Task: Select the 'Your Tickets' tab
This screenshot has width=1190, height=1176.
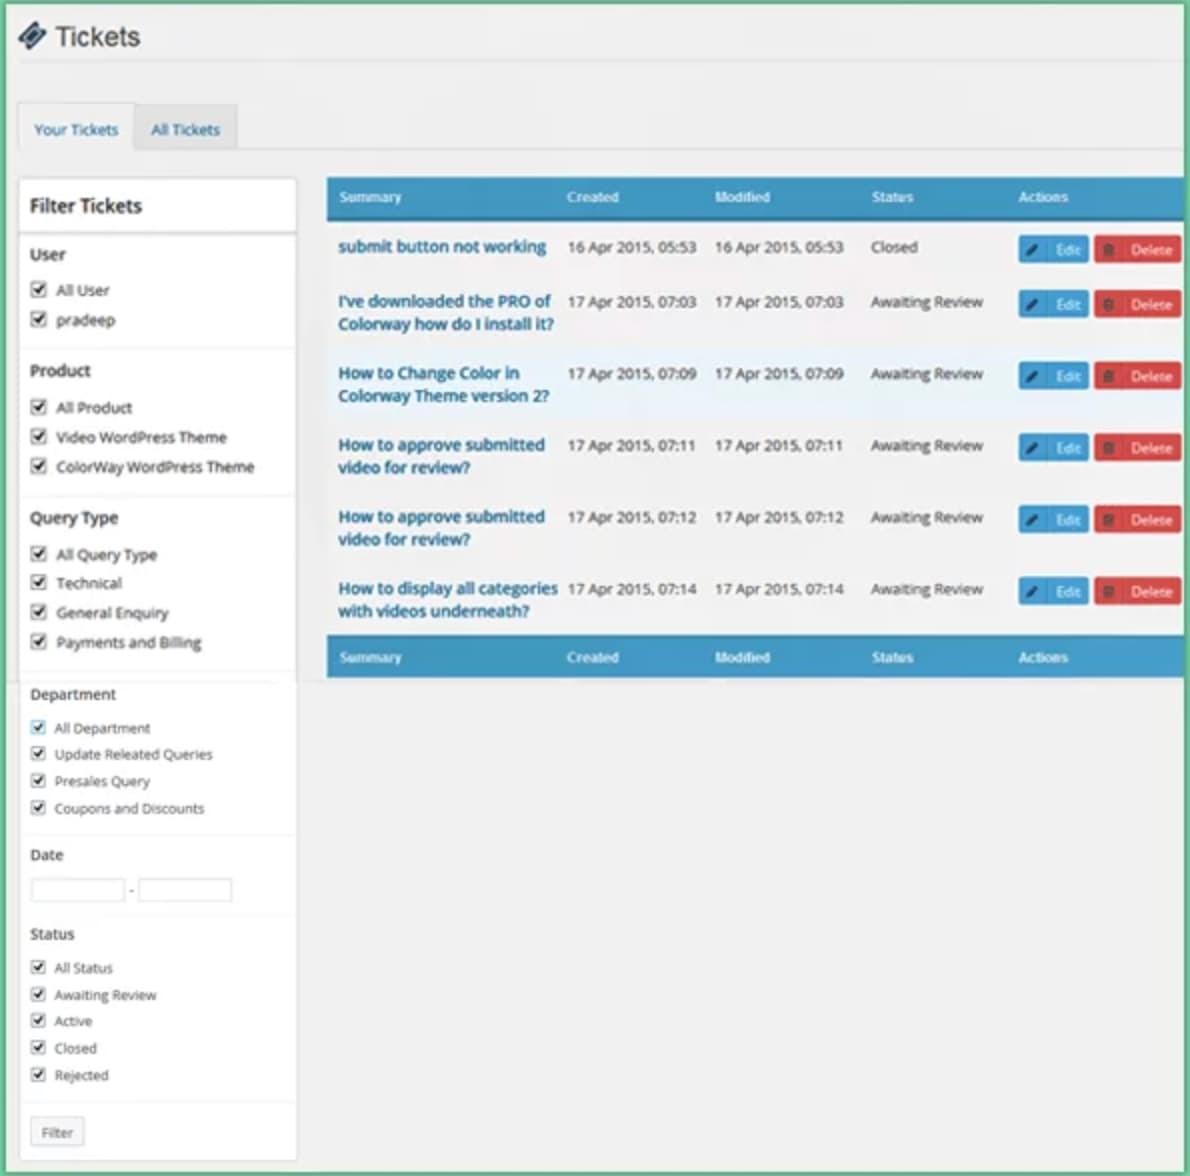Action: pyautogui.click(x=76, y=130)
